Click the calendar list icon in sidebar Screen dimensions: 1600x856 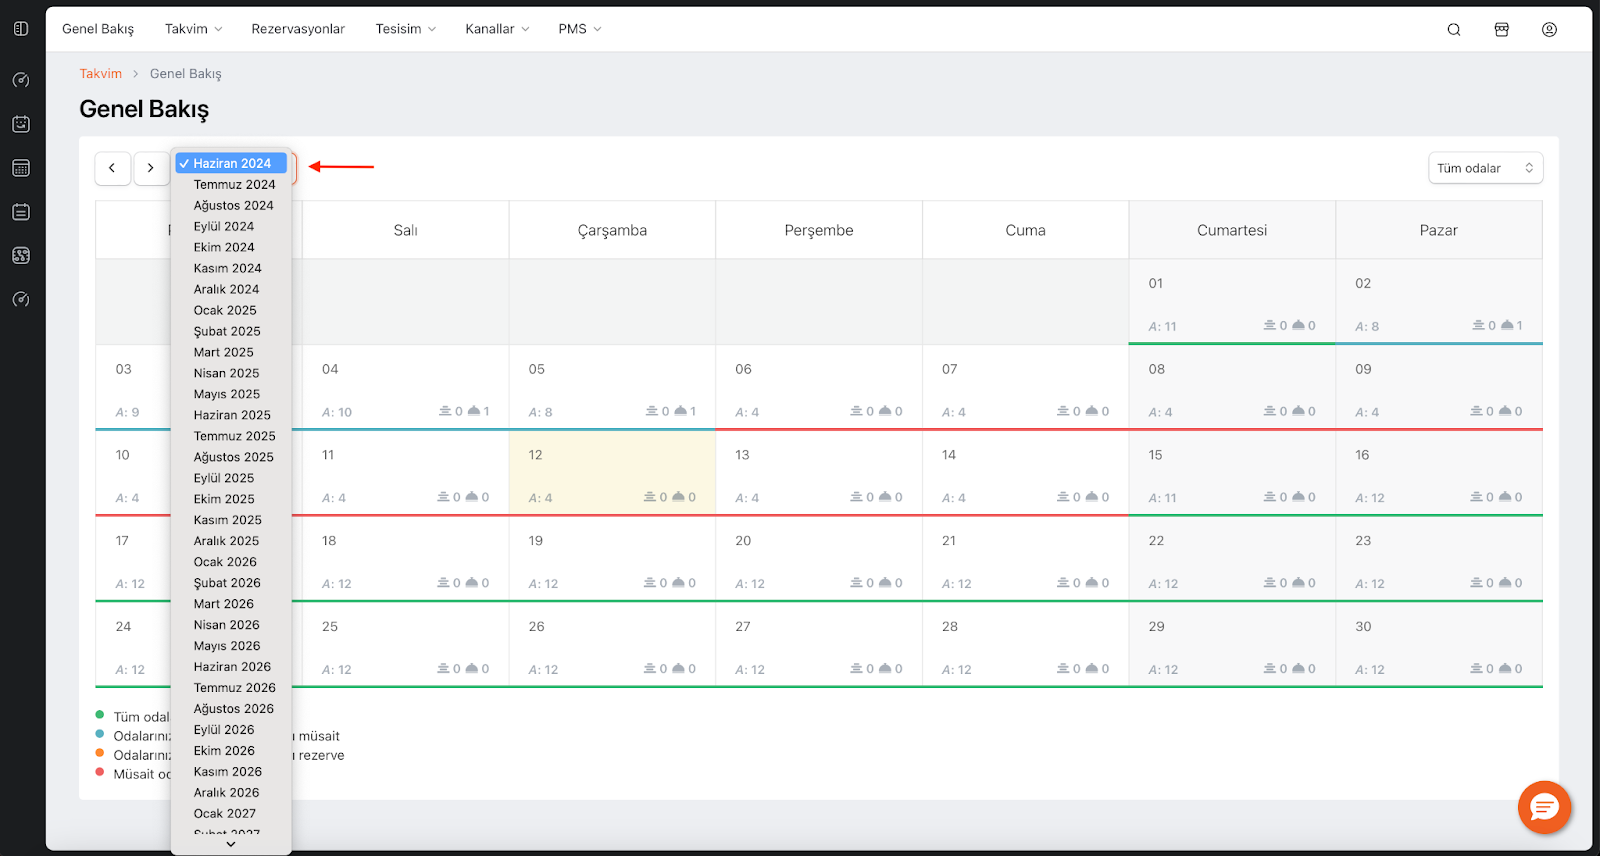(21, 212)
